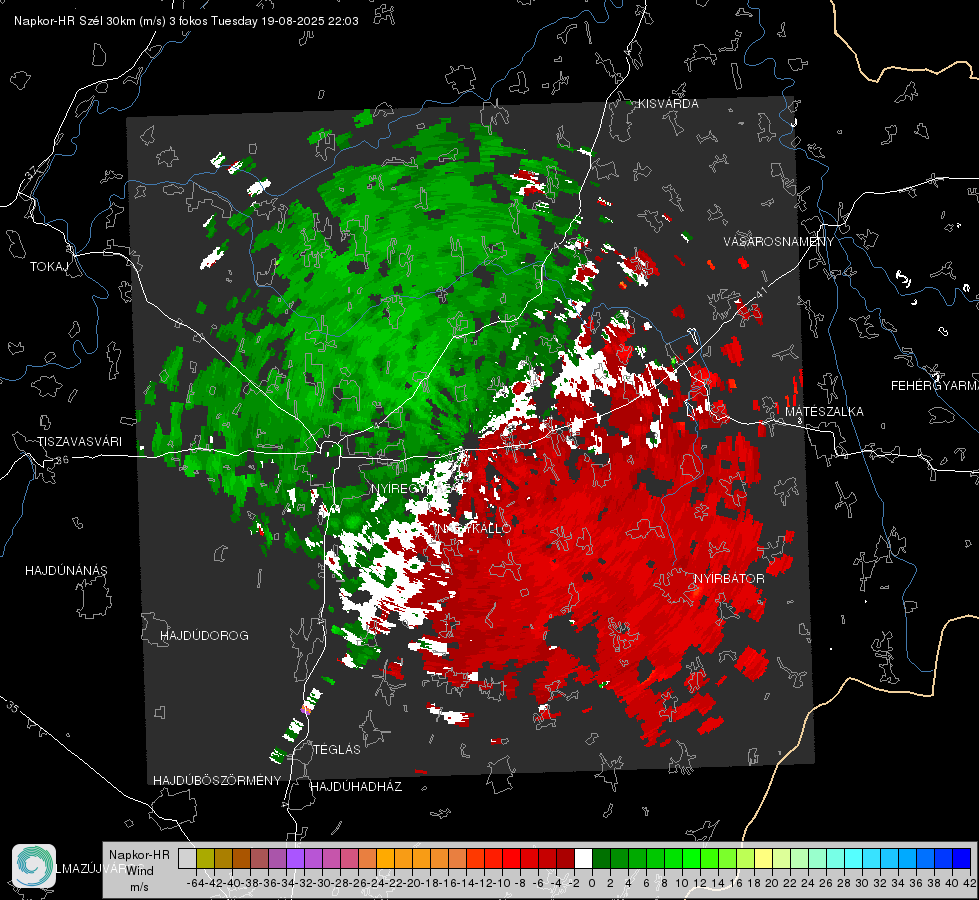Viewport: 979px width, 900px height.
Task: Click the legend value label 10
Action: tap(682, 883)
